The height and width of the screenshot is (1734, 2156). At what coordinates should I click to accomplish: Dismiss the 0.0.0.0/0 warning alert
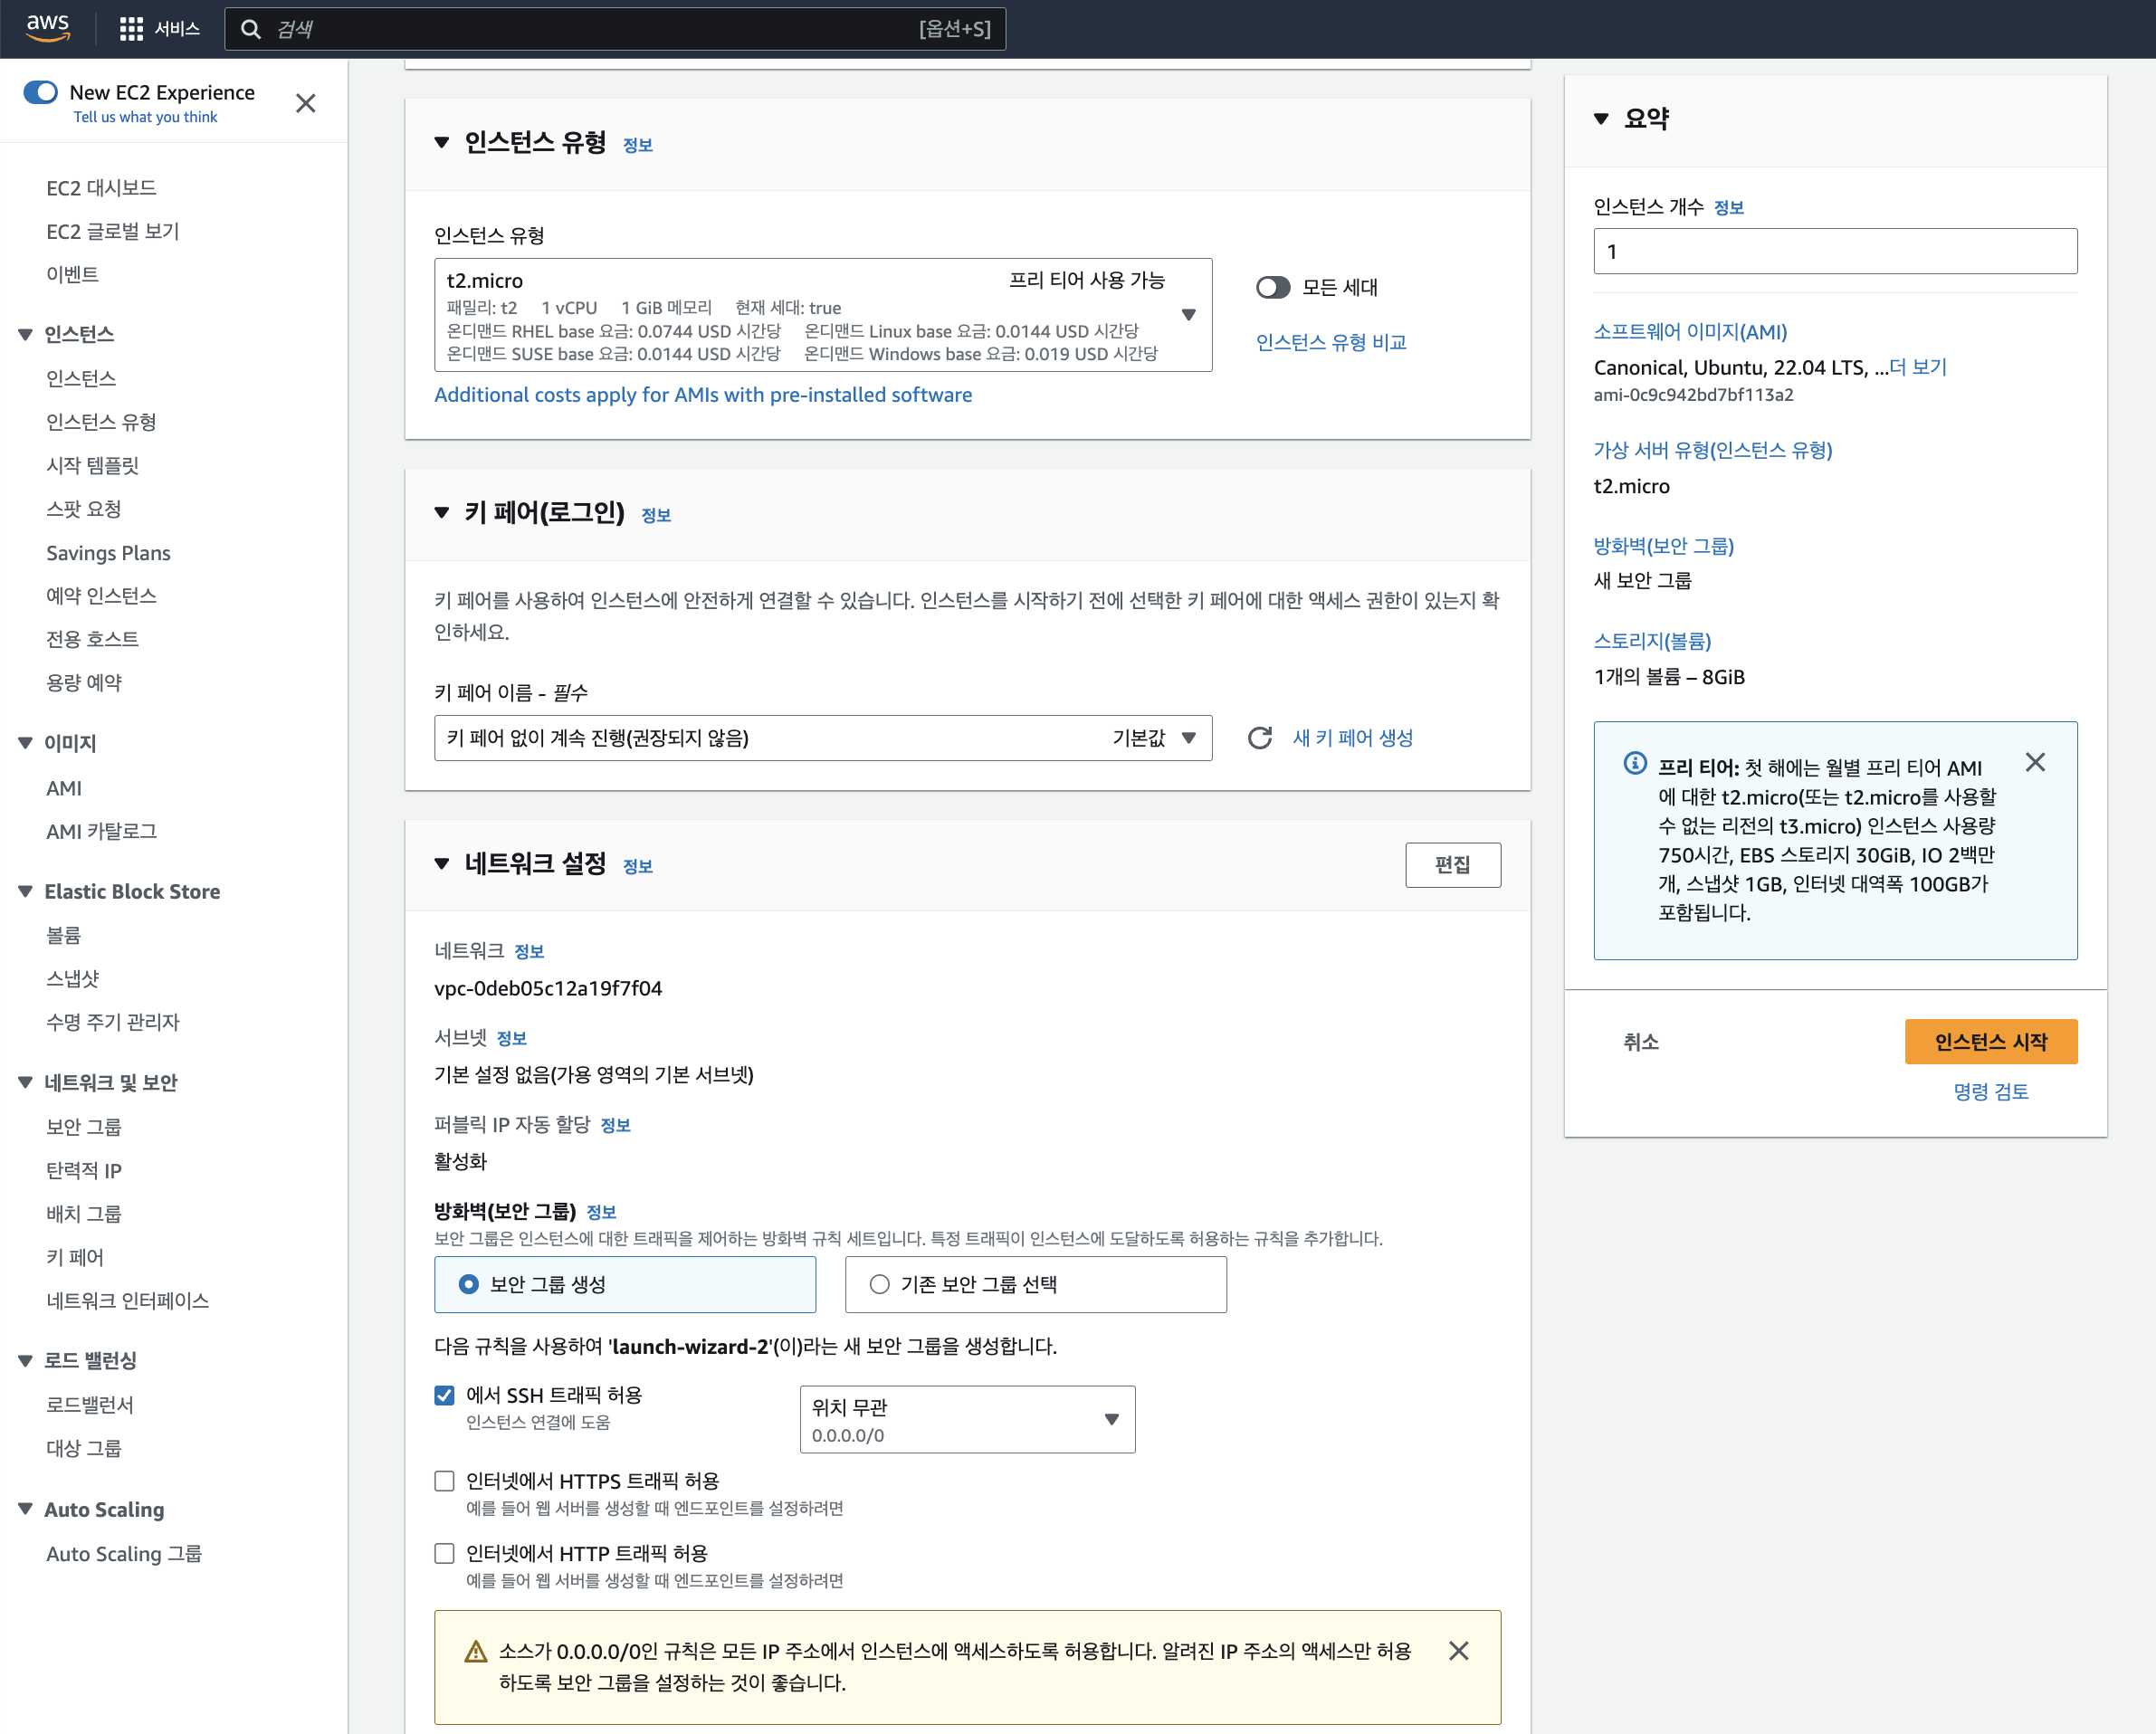(1458, 1650)
